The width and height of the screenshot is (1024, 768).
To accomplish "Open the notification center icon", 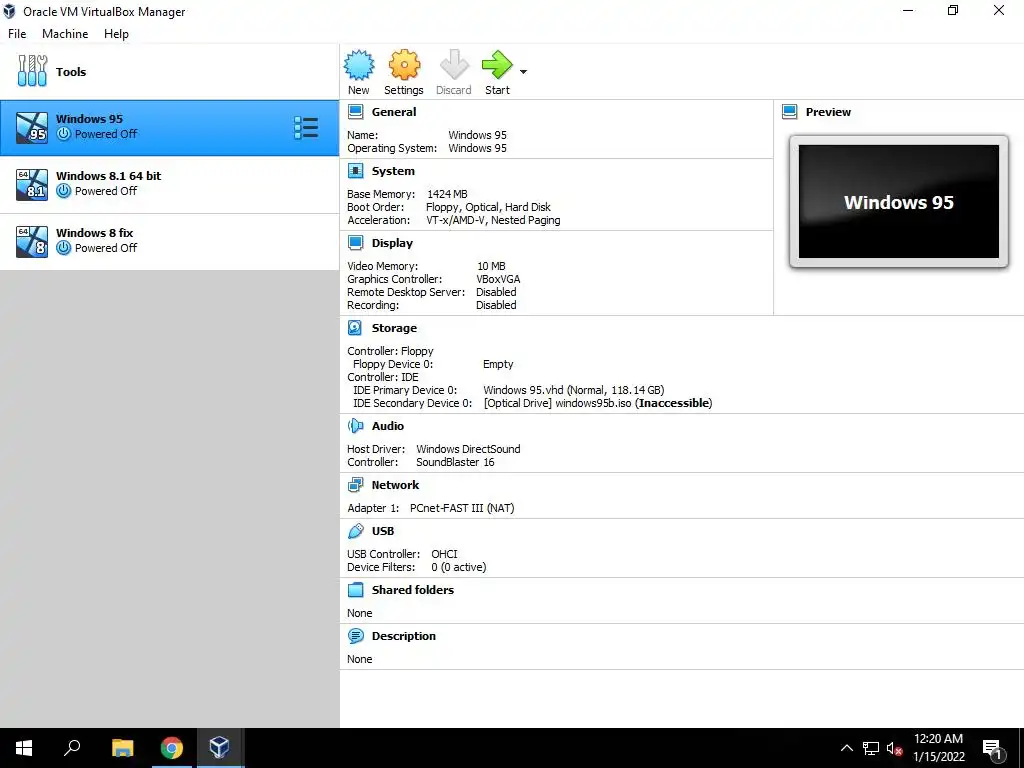I will [992, 748].
